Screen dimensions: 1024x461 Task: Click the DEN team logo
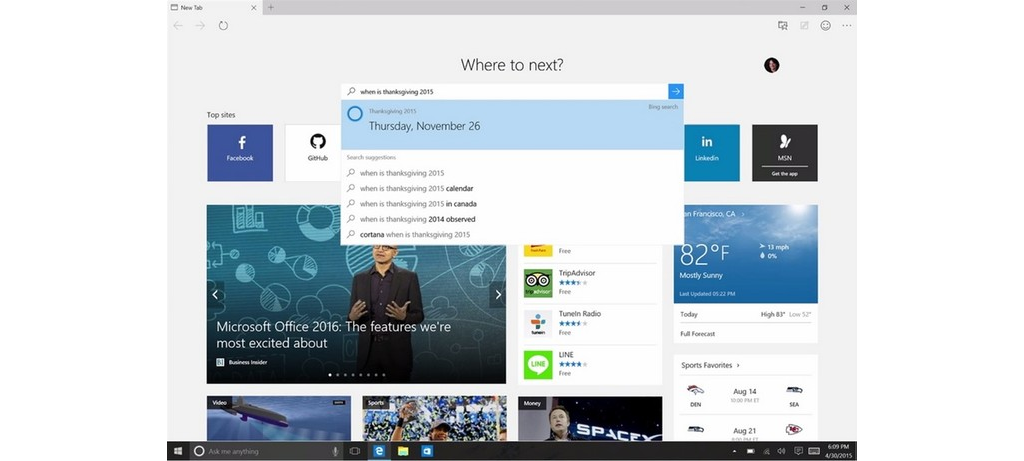[696, 390]
